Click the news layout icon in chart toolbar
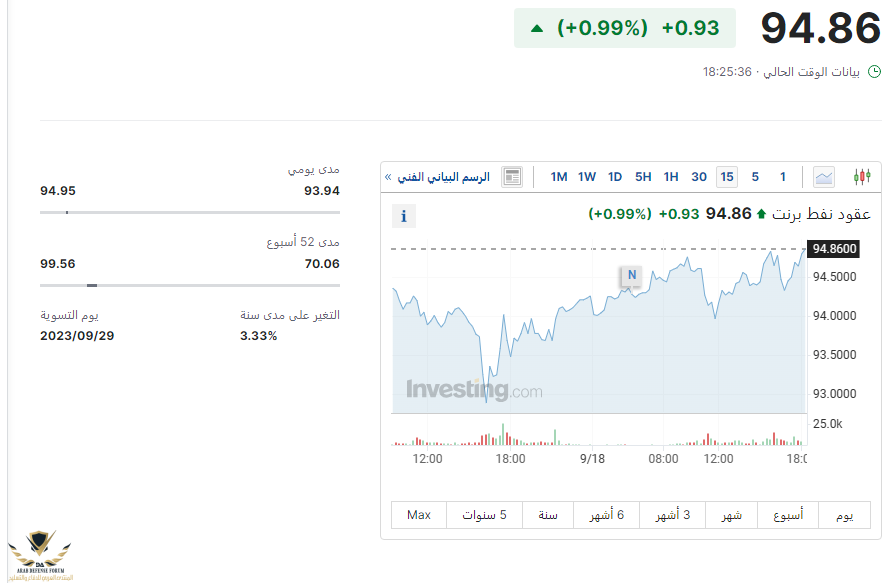The width and height of the screenshot is (884, 583). coord(512,177)
